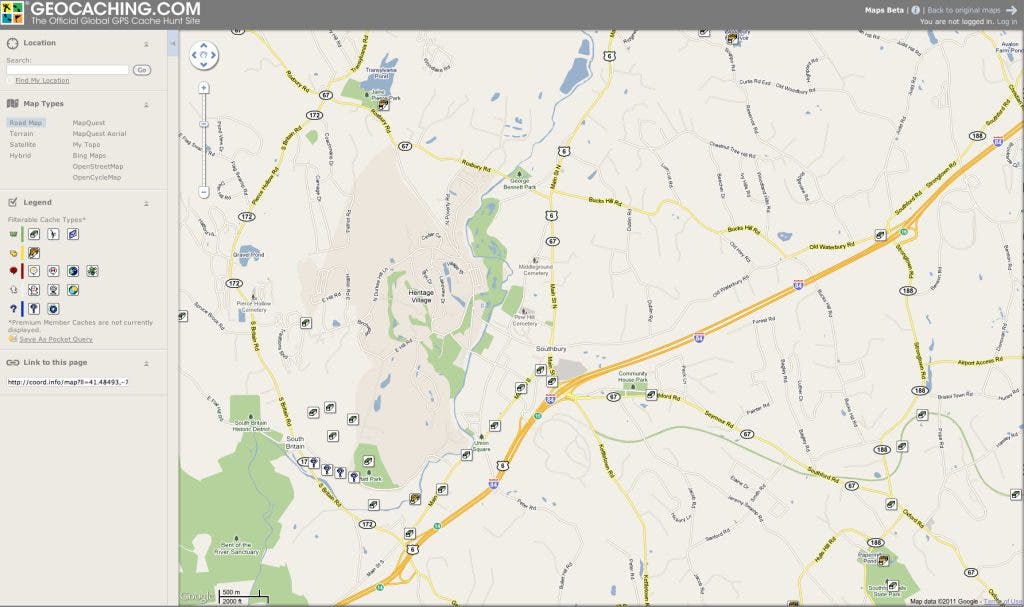
Task: Collapse the Location panel
Action: (146, 44)
